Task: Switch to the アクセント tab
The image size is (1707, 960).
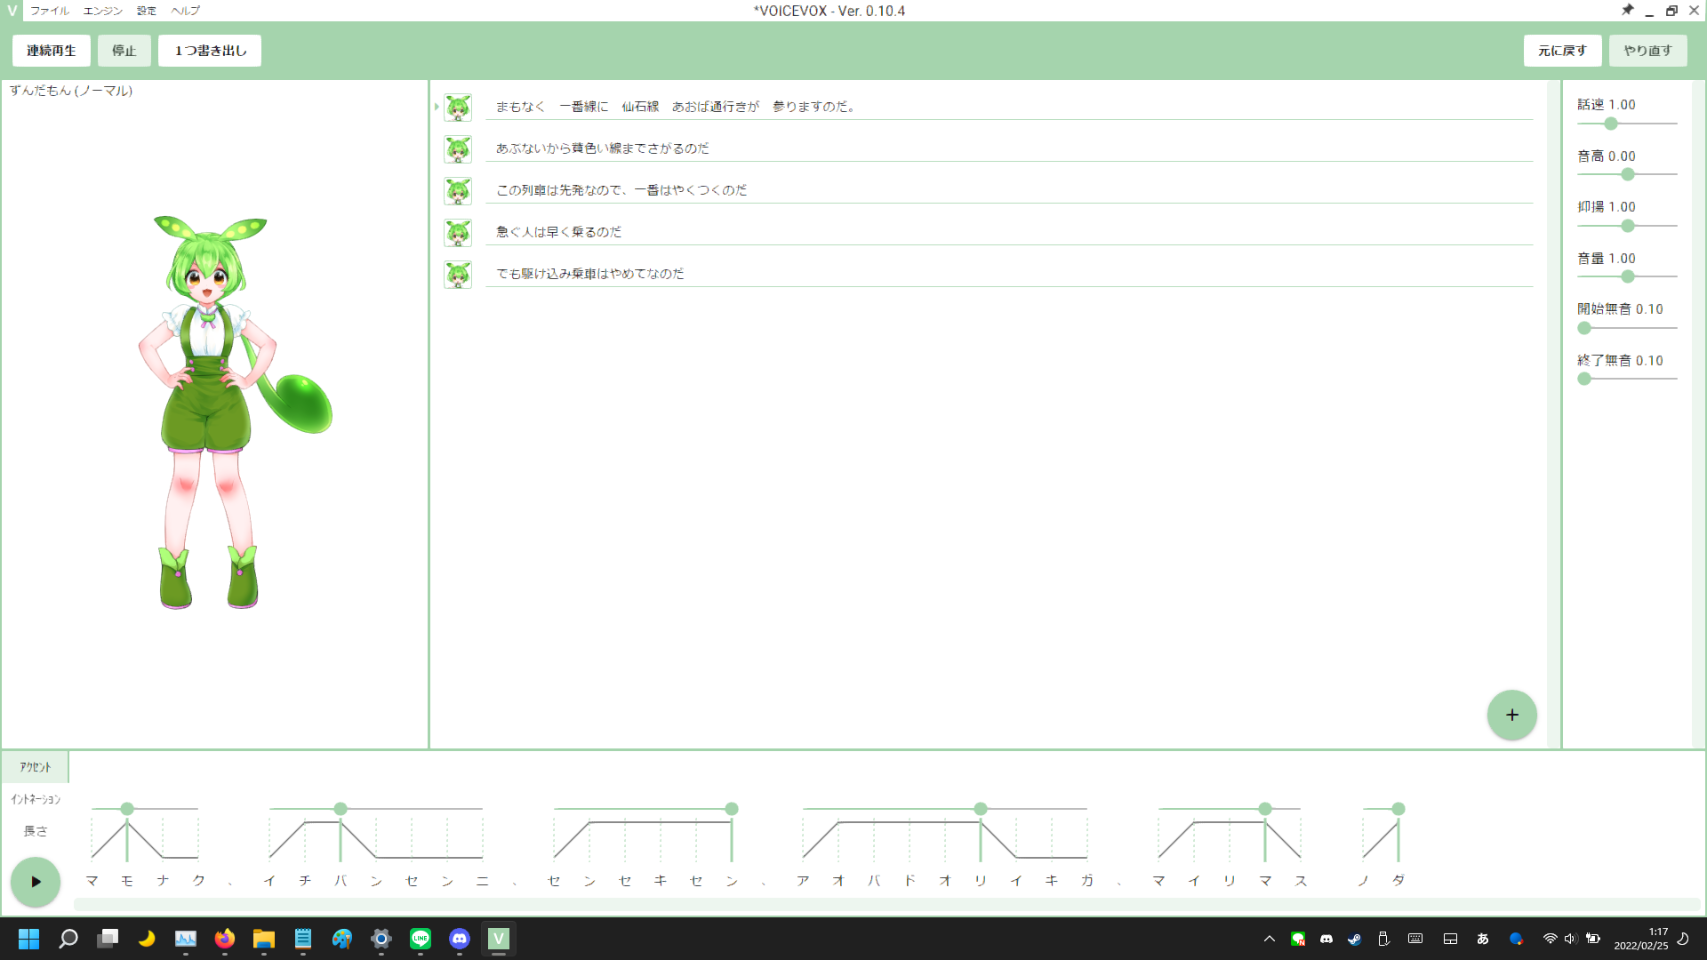Action: click(35, 767)
